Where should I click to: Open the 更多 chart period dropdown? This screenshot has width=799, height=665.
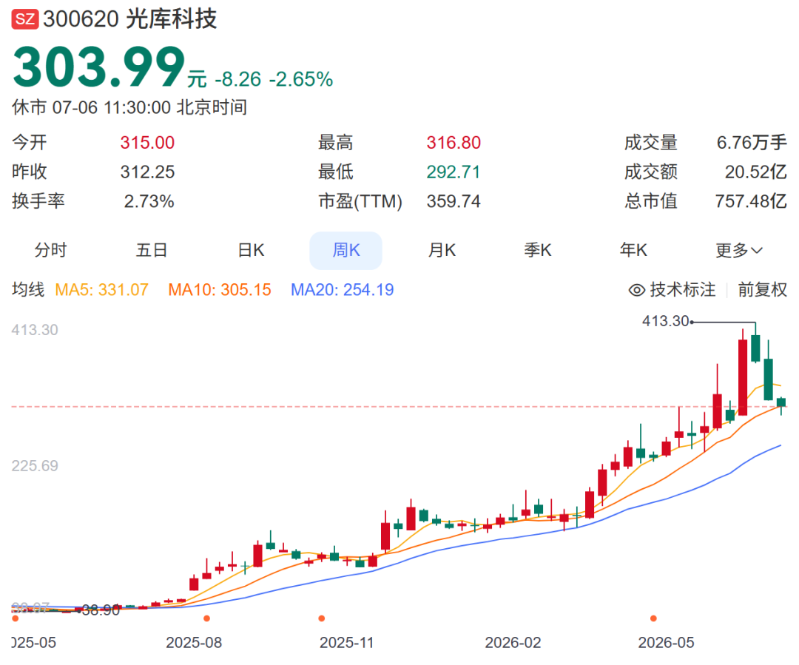[x=738, y=250]
